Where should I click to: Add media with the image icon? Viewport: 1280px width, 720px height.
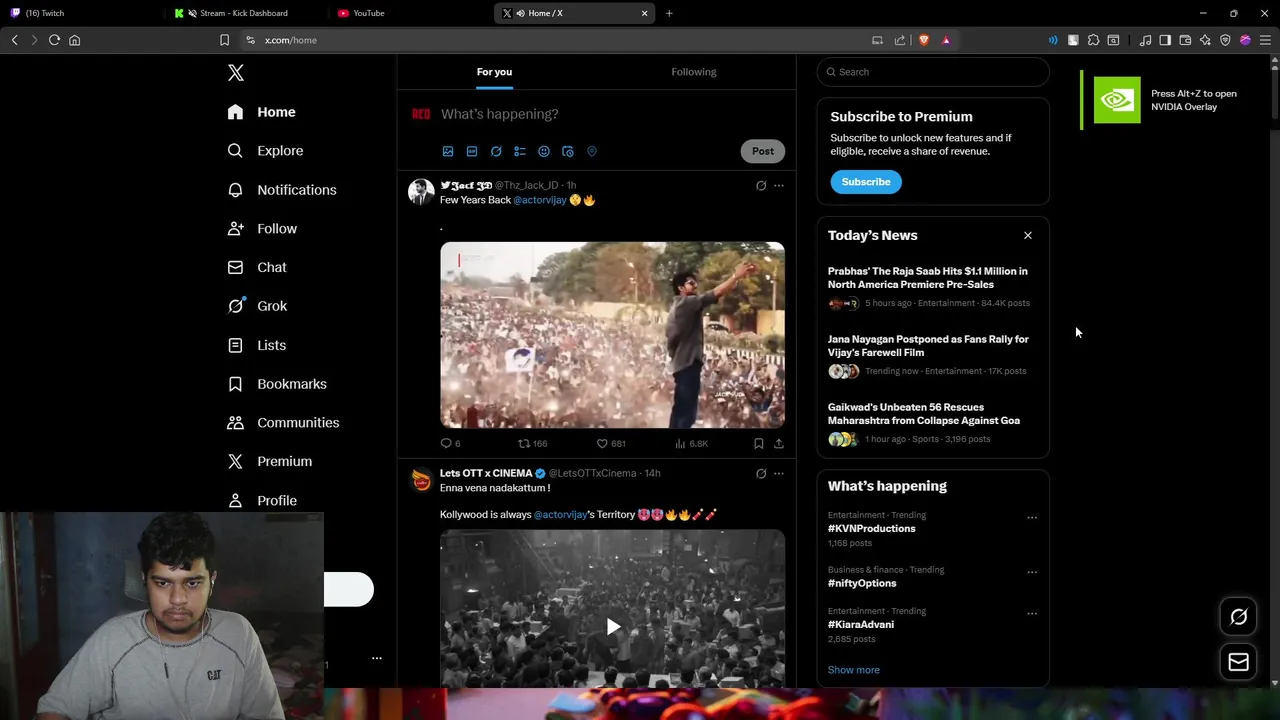(x=448, y=151)
